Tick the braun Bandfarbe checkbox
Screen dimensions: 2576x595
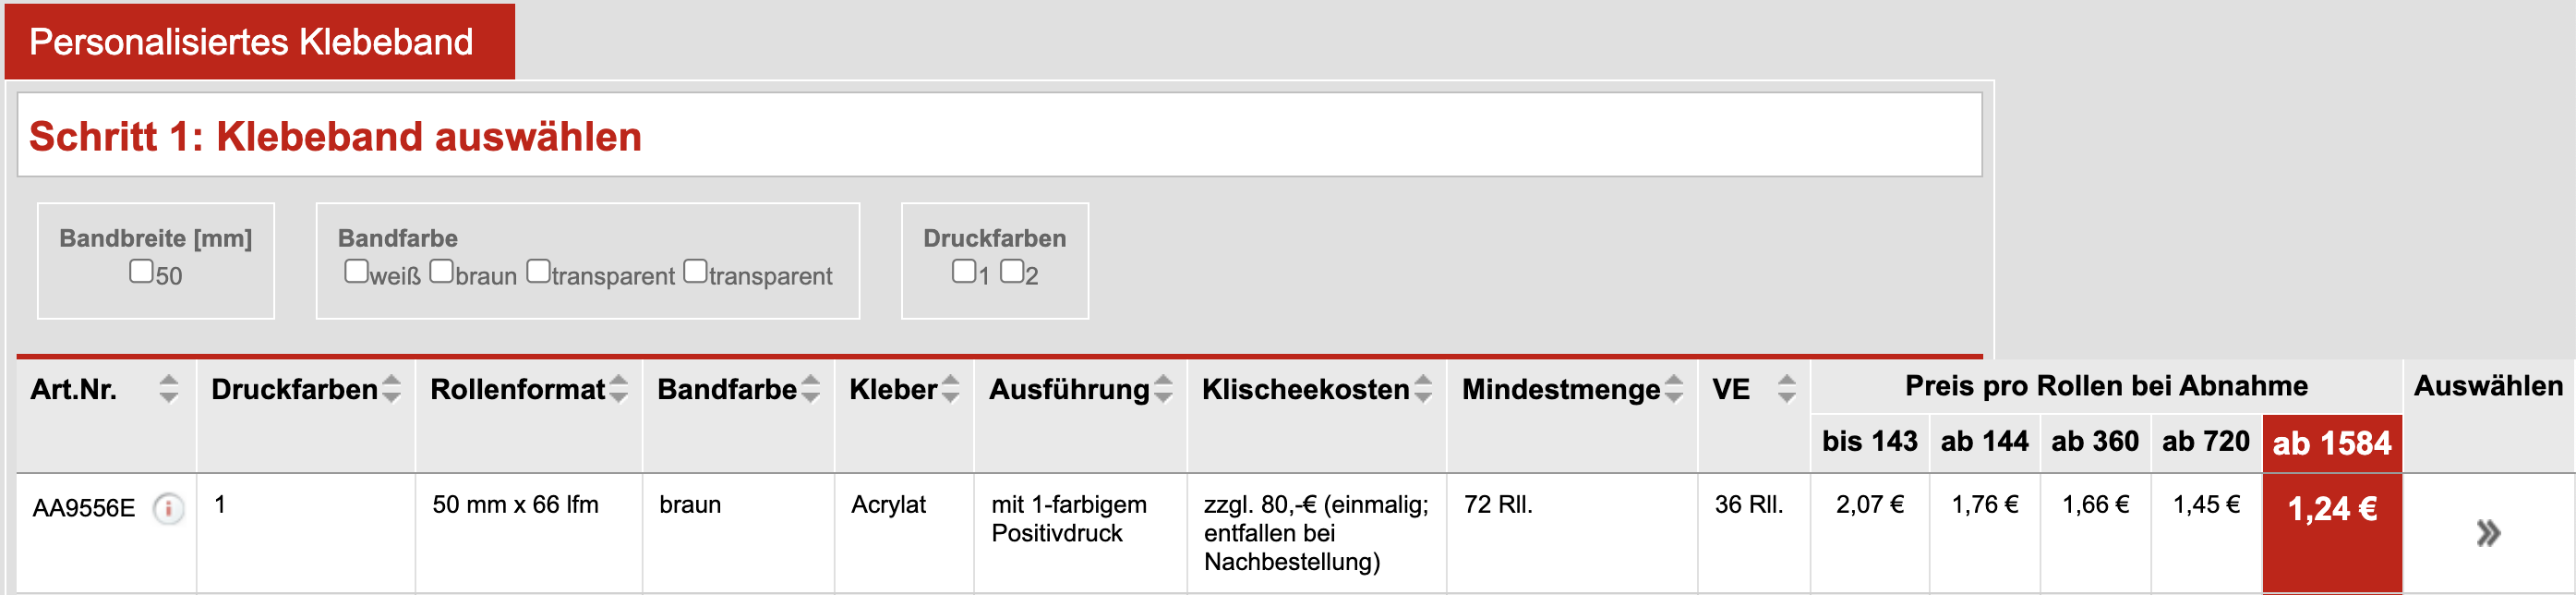click(441, 272)
